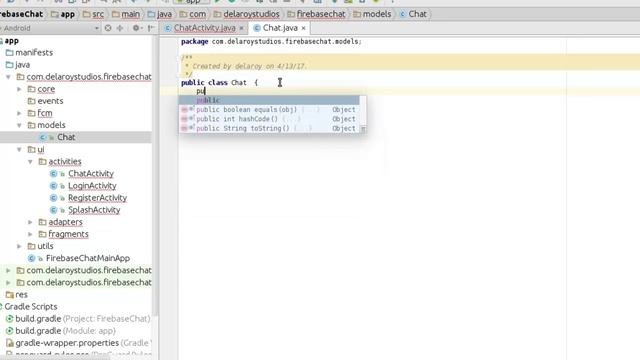Viewport: 640px width, 360px height.
Task: Expand the fcm package arrow
Action: pyautogui.click(x=19, y=113)
